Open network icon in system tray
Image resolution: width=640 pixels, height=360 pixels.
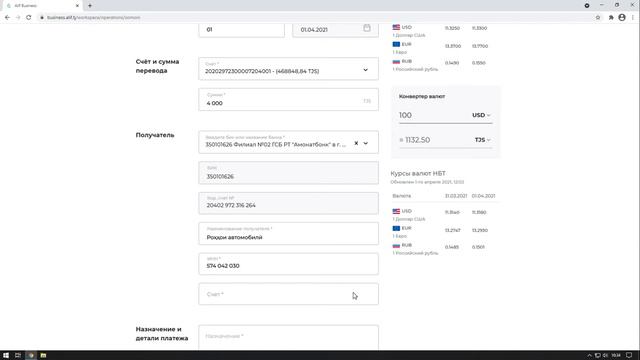[x=597, y=356]
